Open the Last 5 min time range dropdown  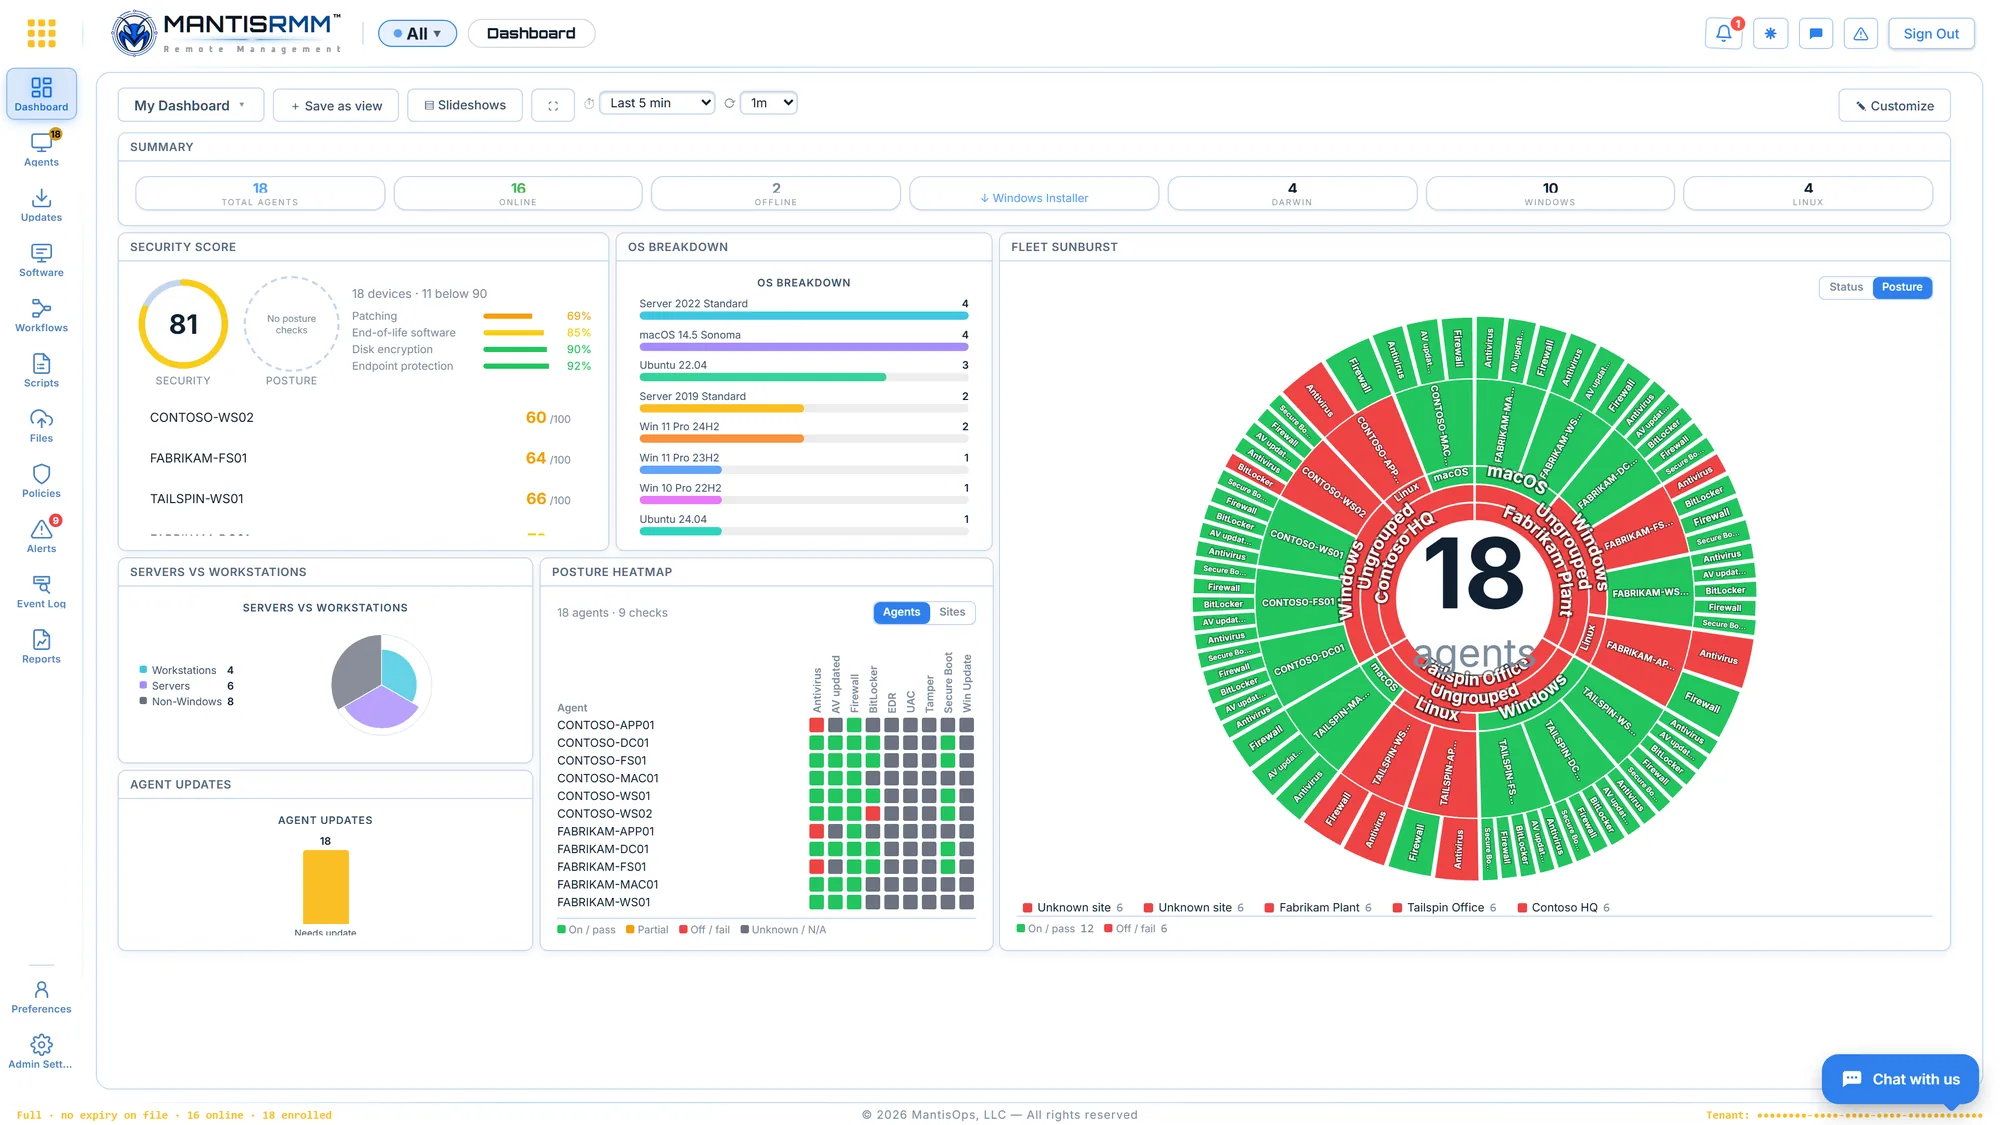[x=657, y=103]
